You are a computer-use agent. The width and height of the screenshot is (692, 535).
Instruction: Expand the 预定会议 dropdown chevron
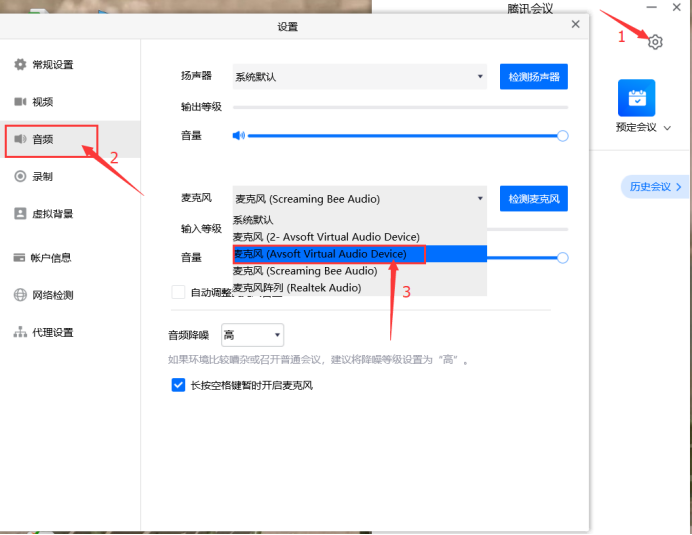[x=667, y=128]
